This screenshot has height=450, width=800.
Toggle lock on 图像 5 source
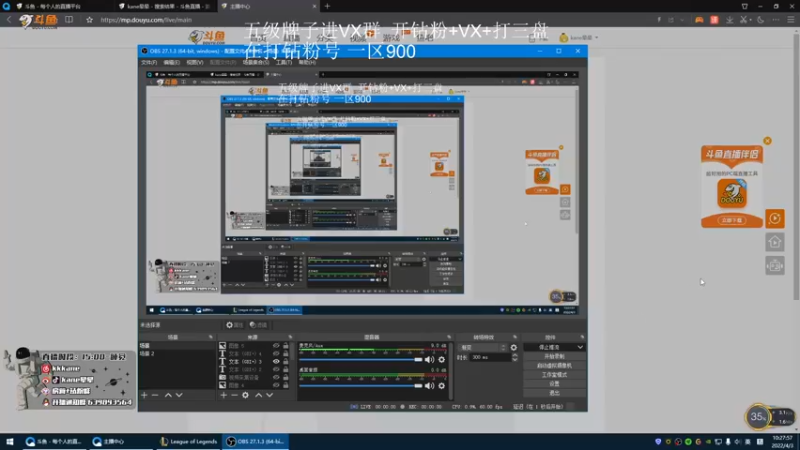(x=286, y=346)
